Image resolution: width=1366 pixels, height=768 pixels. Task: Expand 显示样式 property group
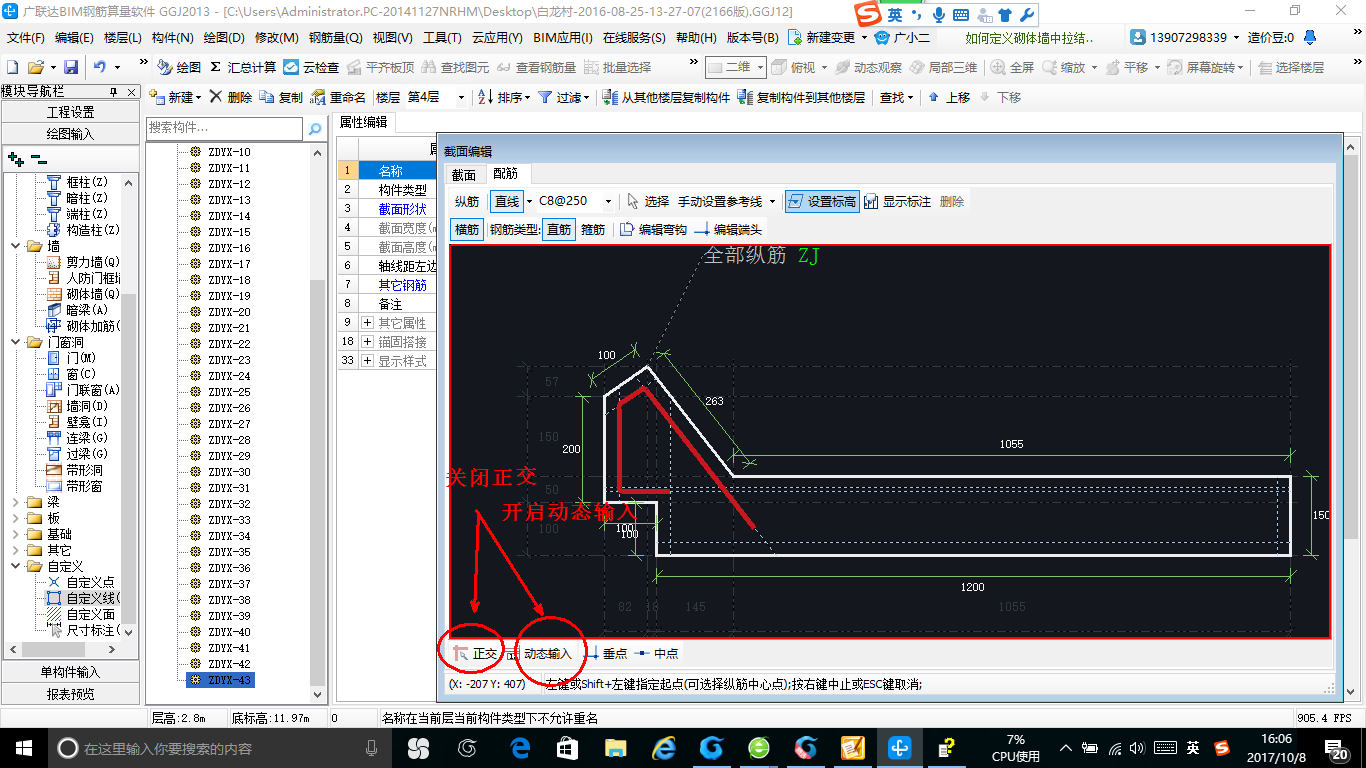[368, 361]
